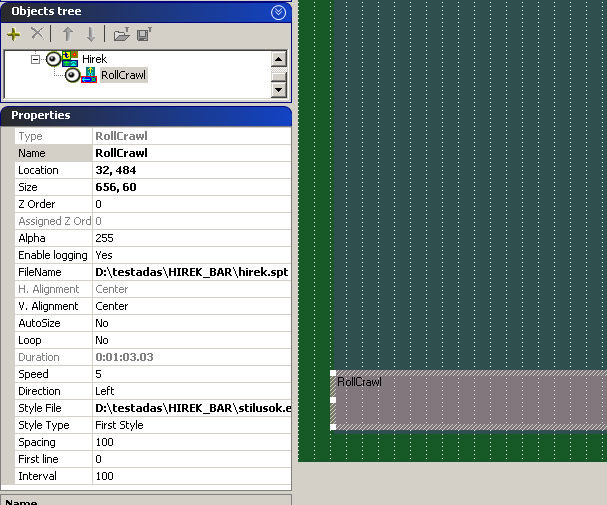Click the Type property label

coord(53,136)
